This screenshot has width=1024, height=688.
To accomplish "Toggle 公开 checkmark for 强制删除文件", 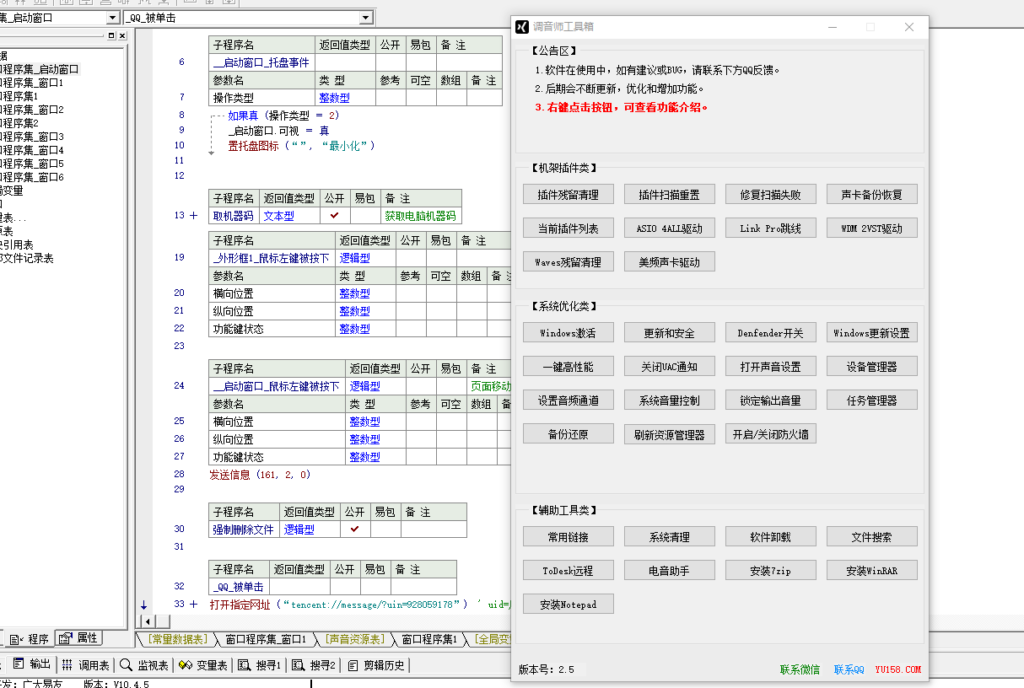I will pos(354,531).
